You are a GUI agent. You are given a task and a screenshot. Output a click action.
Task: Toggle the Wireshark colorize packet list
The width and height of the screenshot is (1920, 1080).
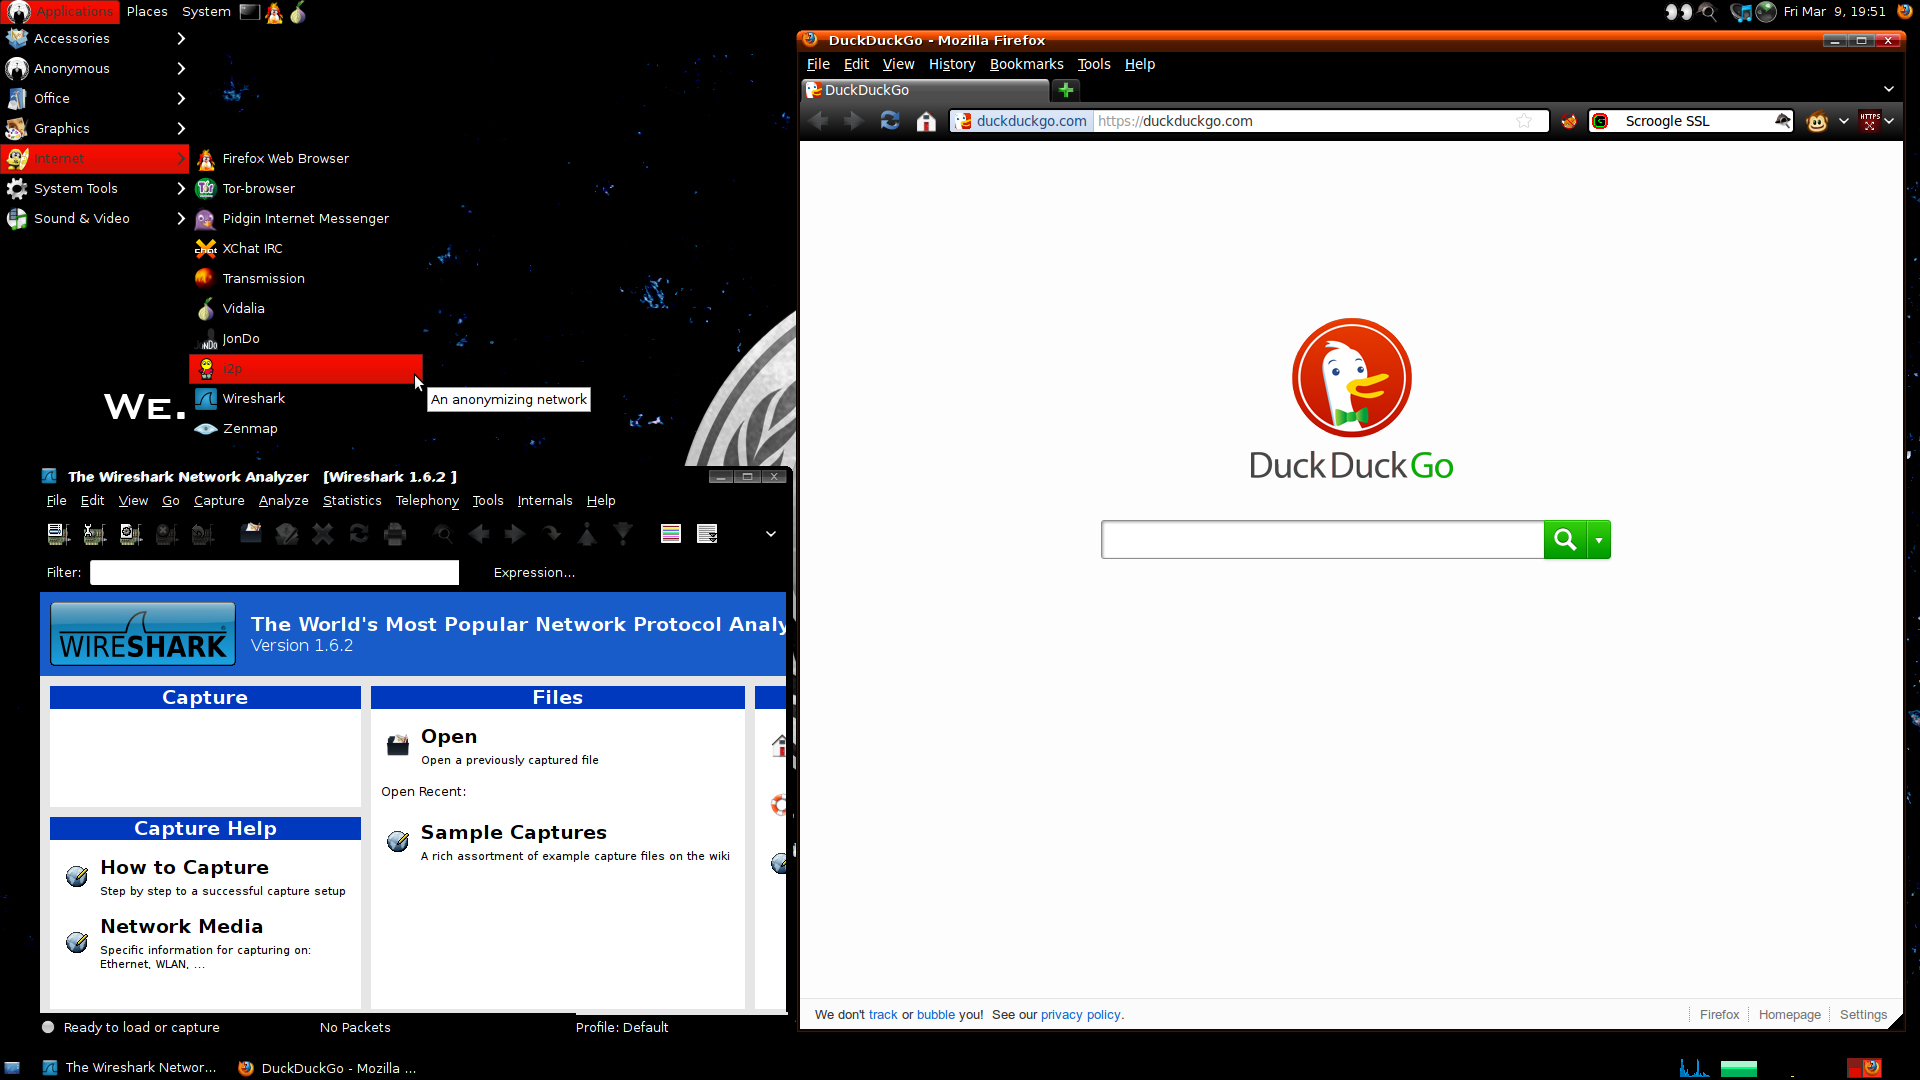point(671,533)
